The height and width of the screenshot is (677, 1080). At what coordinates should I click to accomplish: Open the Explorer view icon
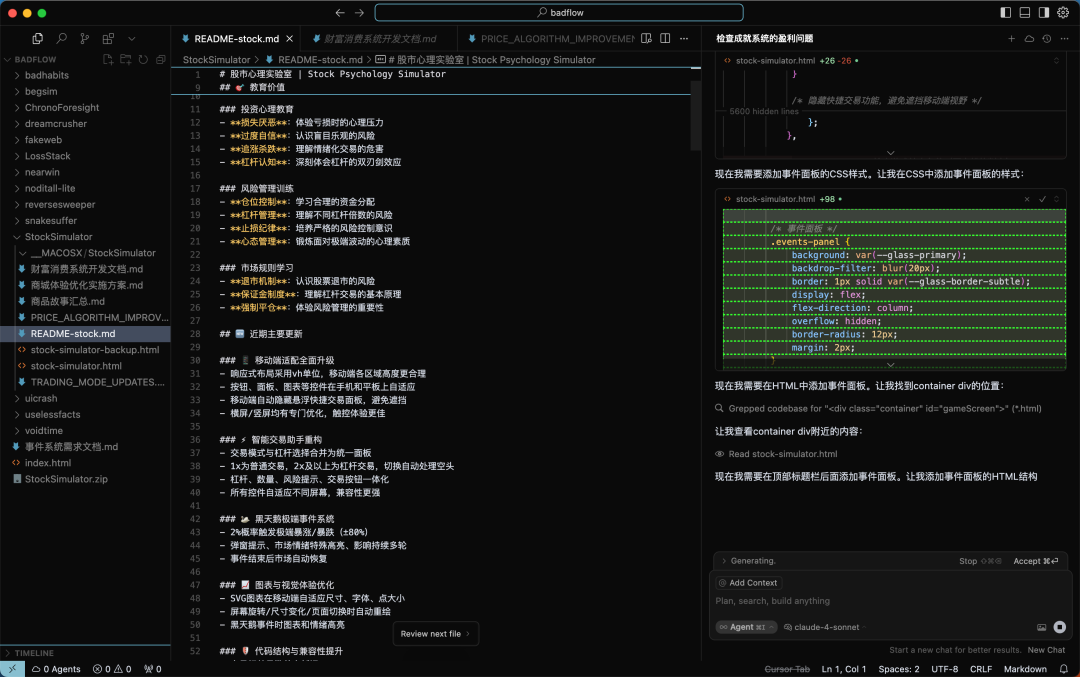tap(38, 39)
